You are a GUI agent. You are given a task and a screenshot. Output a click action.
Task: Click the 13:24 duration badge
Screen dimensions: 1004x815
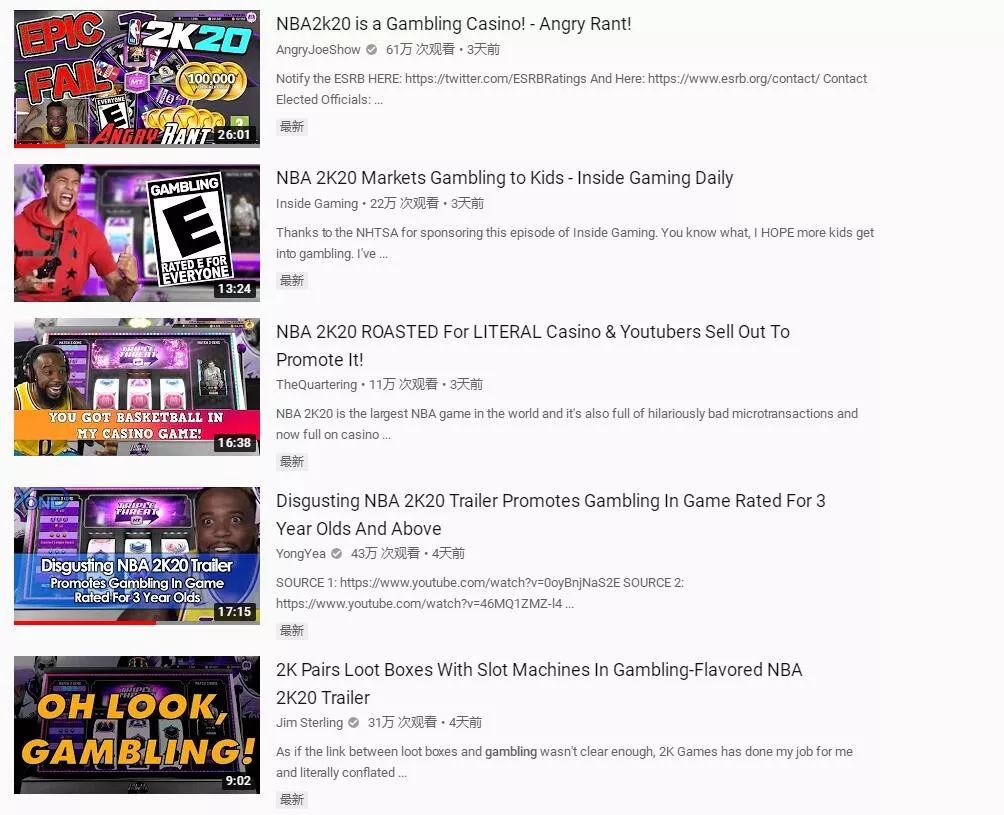pos(234,288)
